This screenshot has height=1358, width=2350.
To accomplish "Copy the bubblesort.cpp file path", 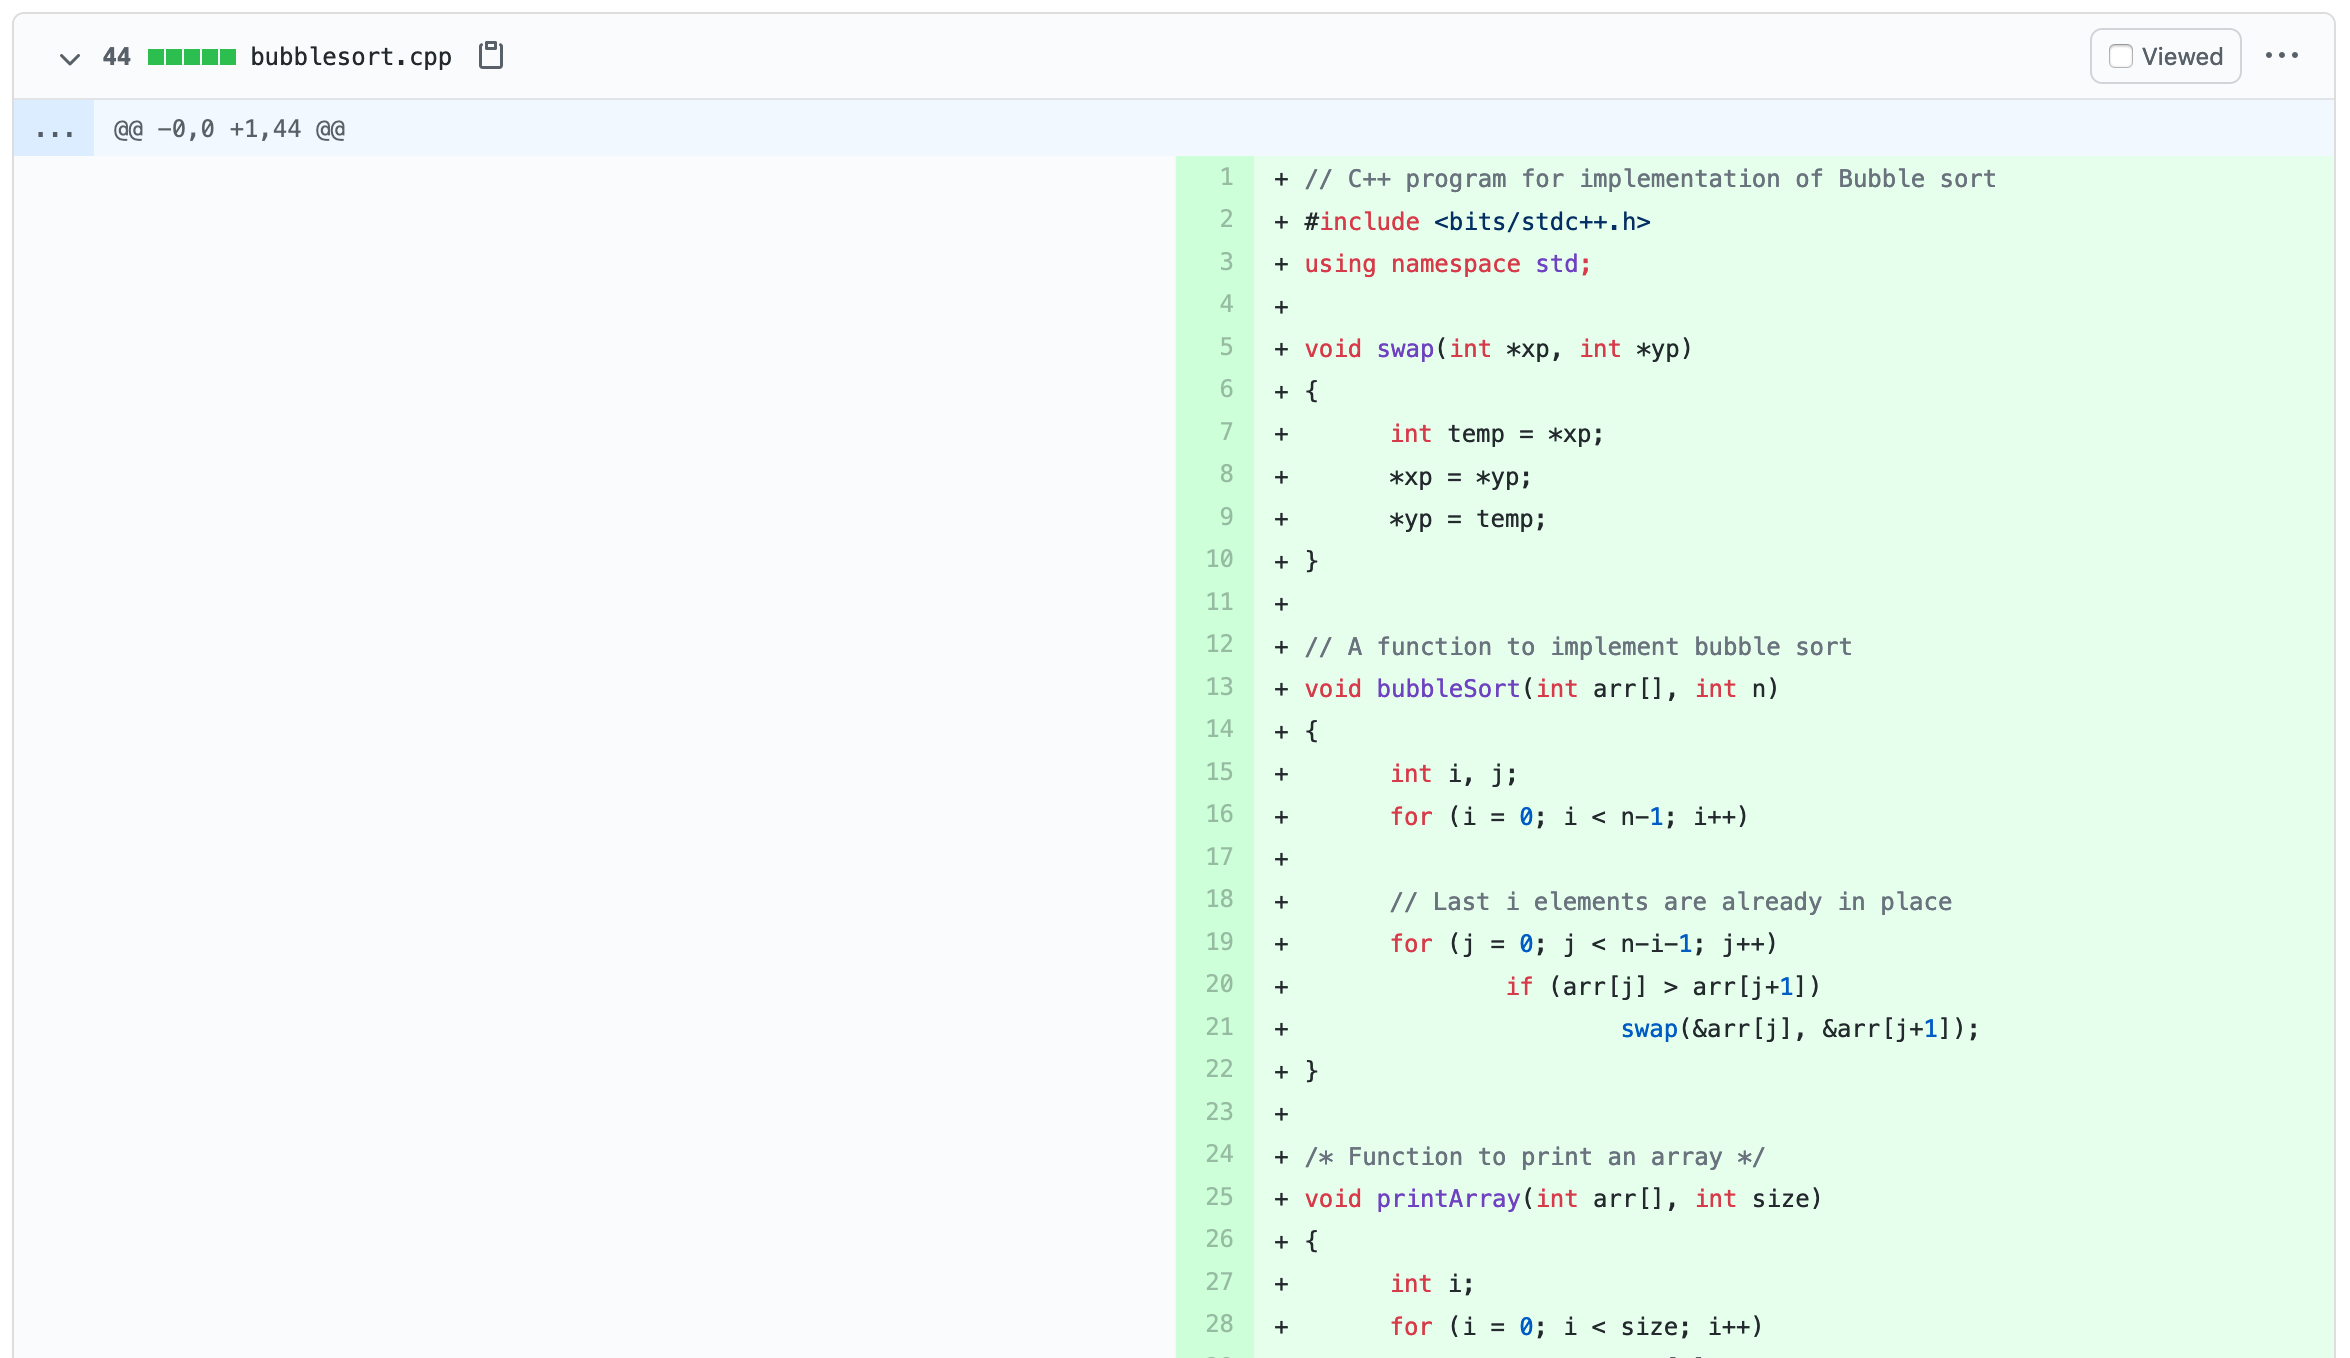I will [490, 56].
